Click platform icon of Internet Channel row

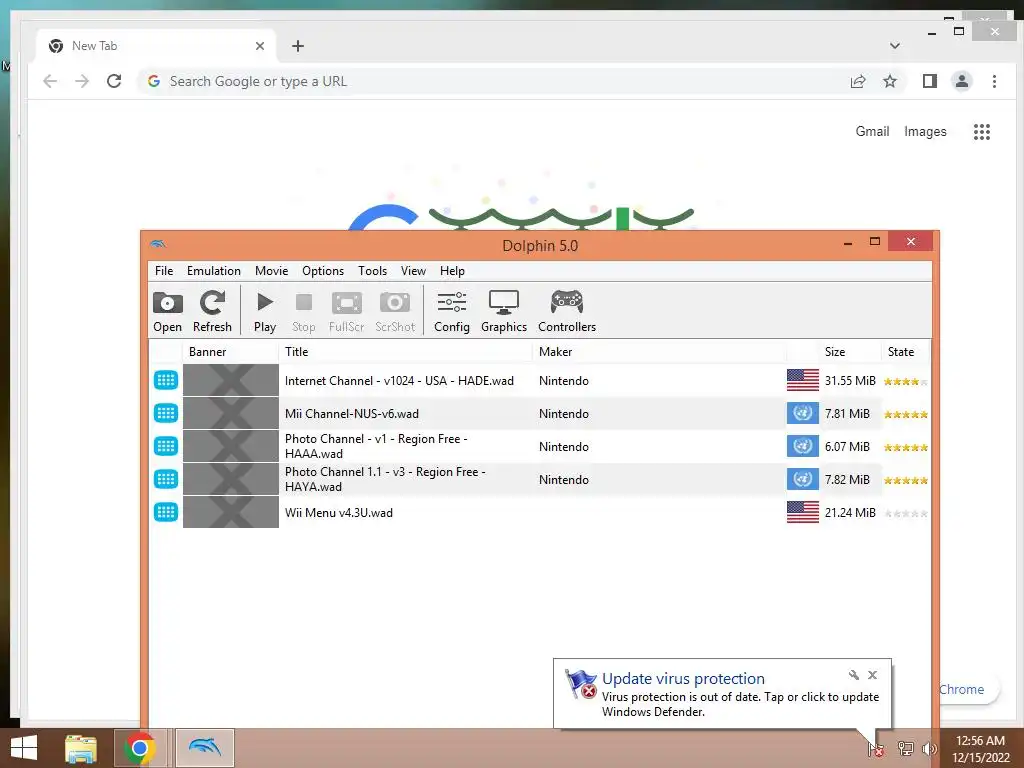coord(166,380)
